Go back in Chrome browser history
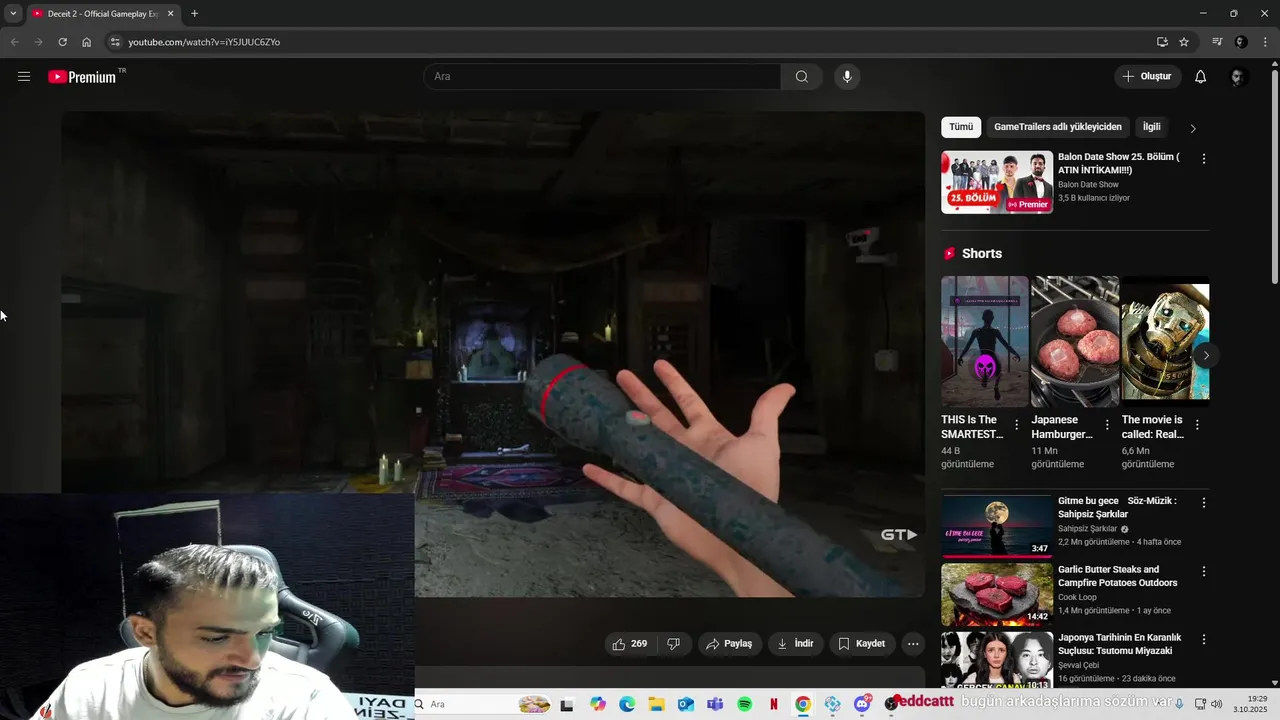The height and width of the screenshot is (720, 1280). pyautogui.click(x=14, y=42)
